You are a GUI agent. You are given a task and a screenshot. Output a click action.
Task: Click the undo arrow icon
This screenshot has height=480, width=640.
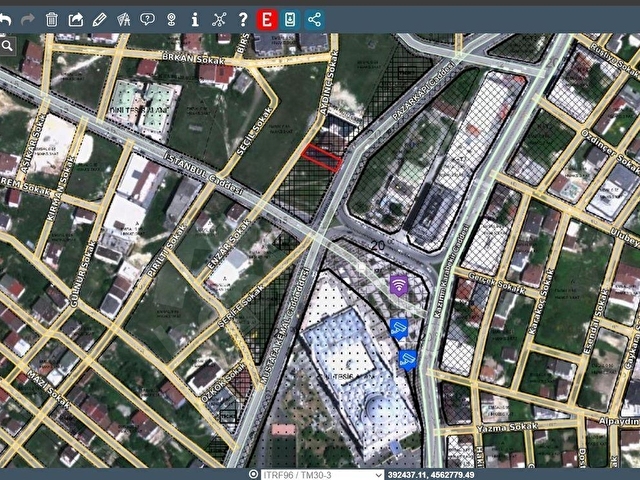(x=5, y=19)
